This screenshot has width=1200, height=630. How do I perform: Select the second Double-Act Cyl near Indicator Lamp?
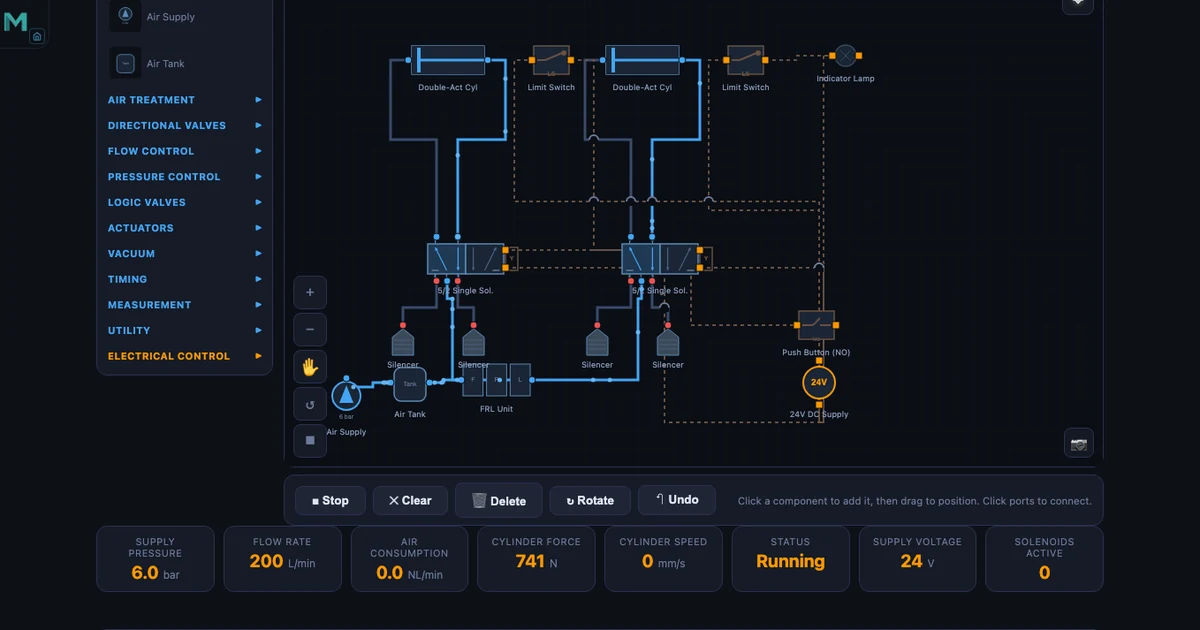[642, 61]
